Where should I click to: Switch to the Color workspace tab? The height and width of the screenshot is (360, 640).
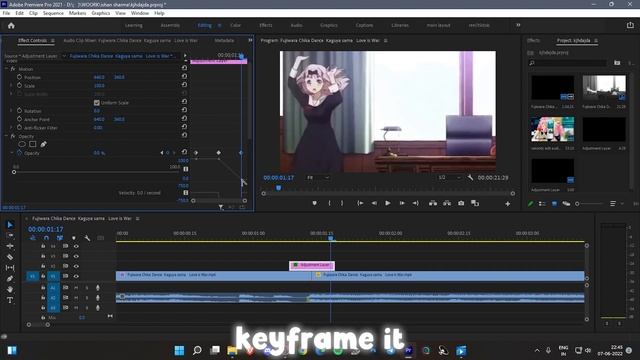[x=236, y=25]
